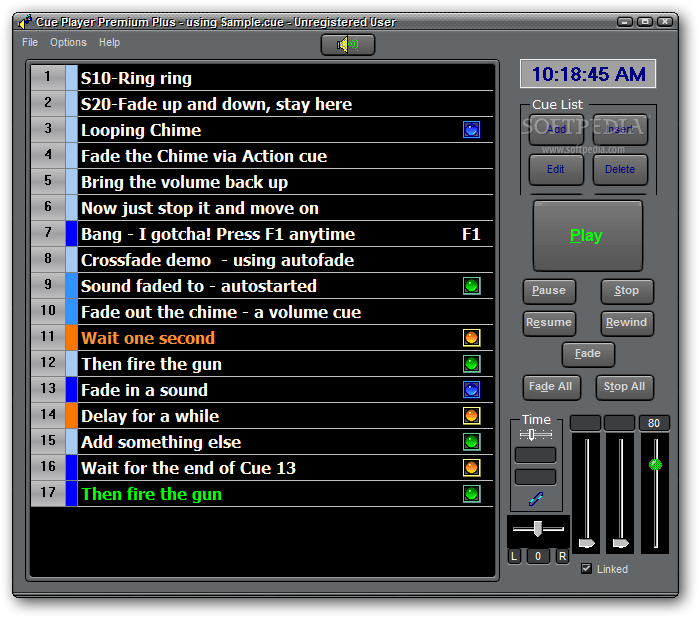Click row number 17 in cue list

tap(48, 492)
